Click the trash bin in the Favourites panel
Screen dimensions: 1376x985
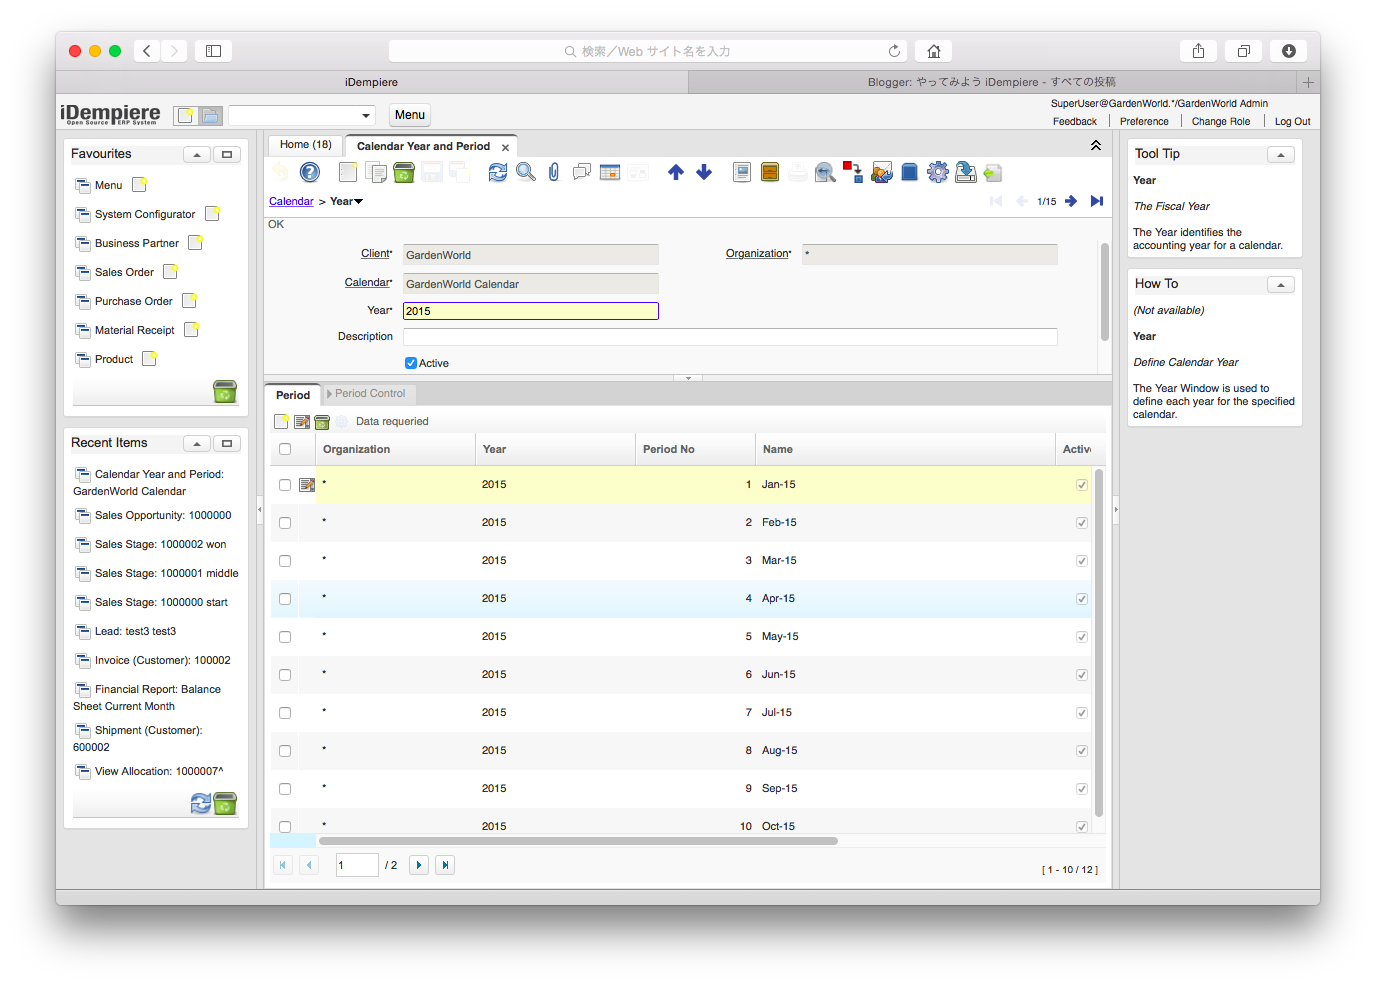tap(225, 391)
